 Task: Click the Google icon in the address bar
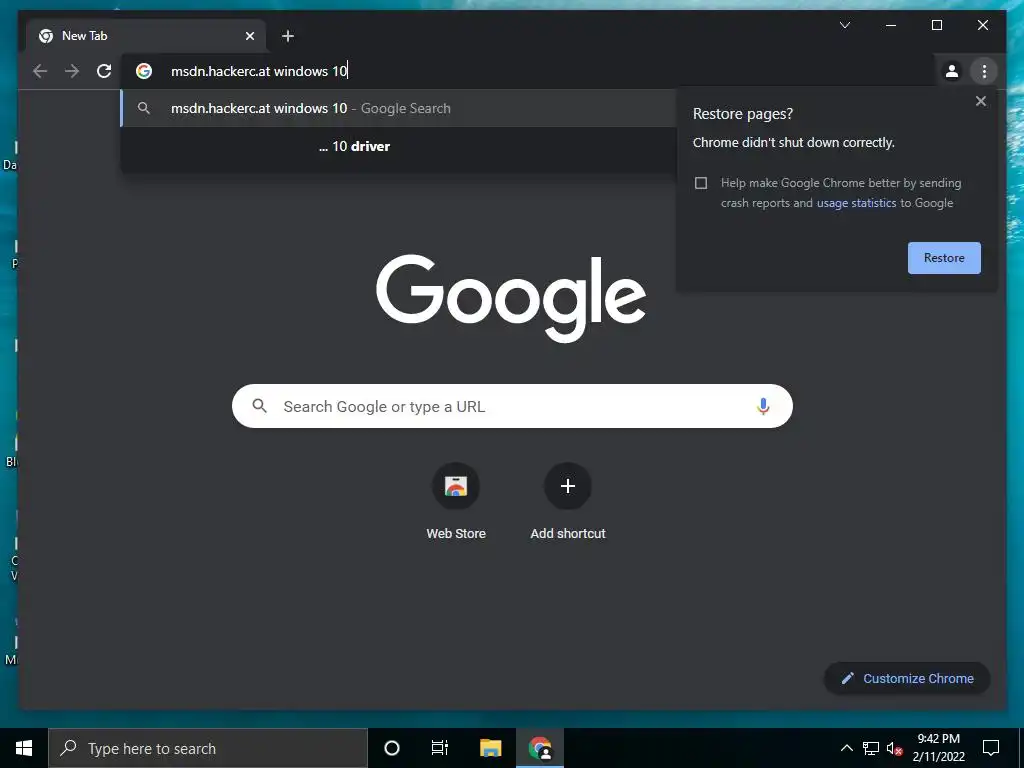click(144, 71)
